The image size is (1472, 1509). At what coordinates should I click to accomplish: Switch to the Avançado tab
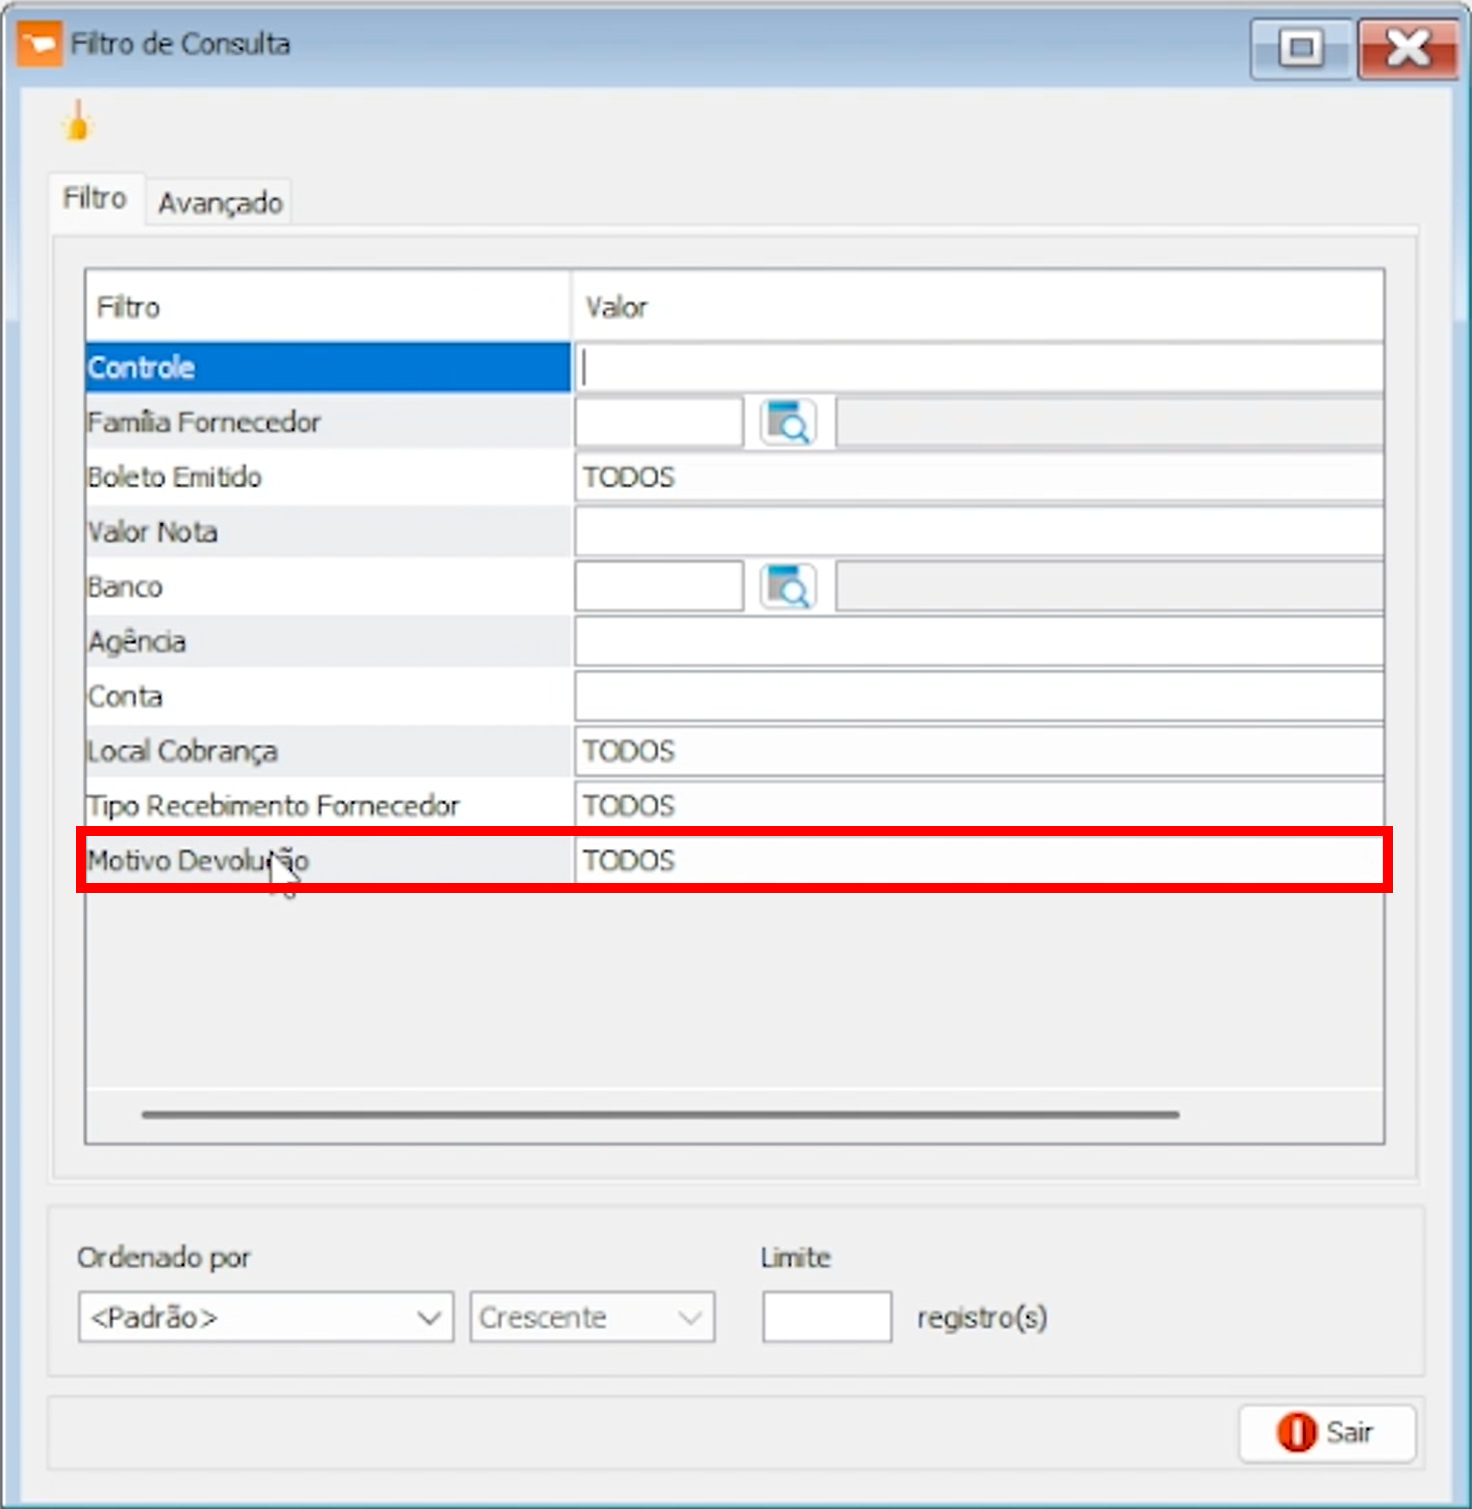click(x=220, y=203)
